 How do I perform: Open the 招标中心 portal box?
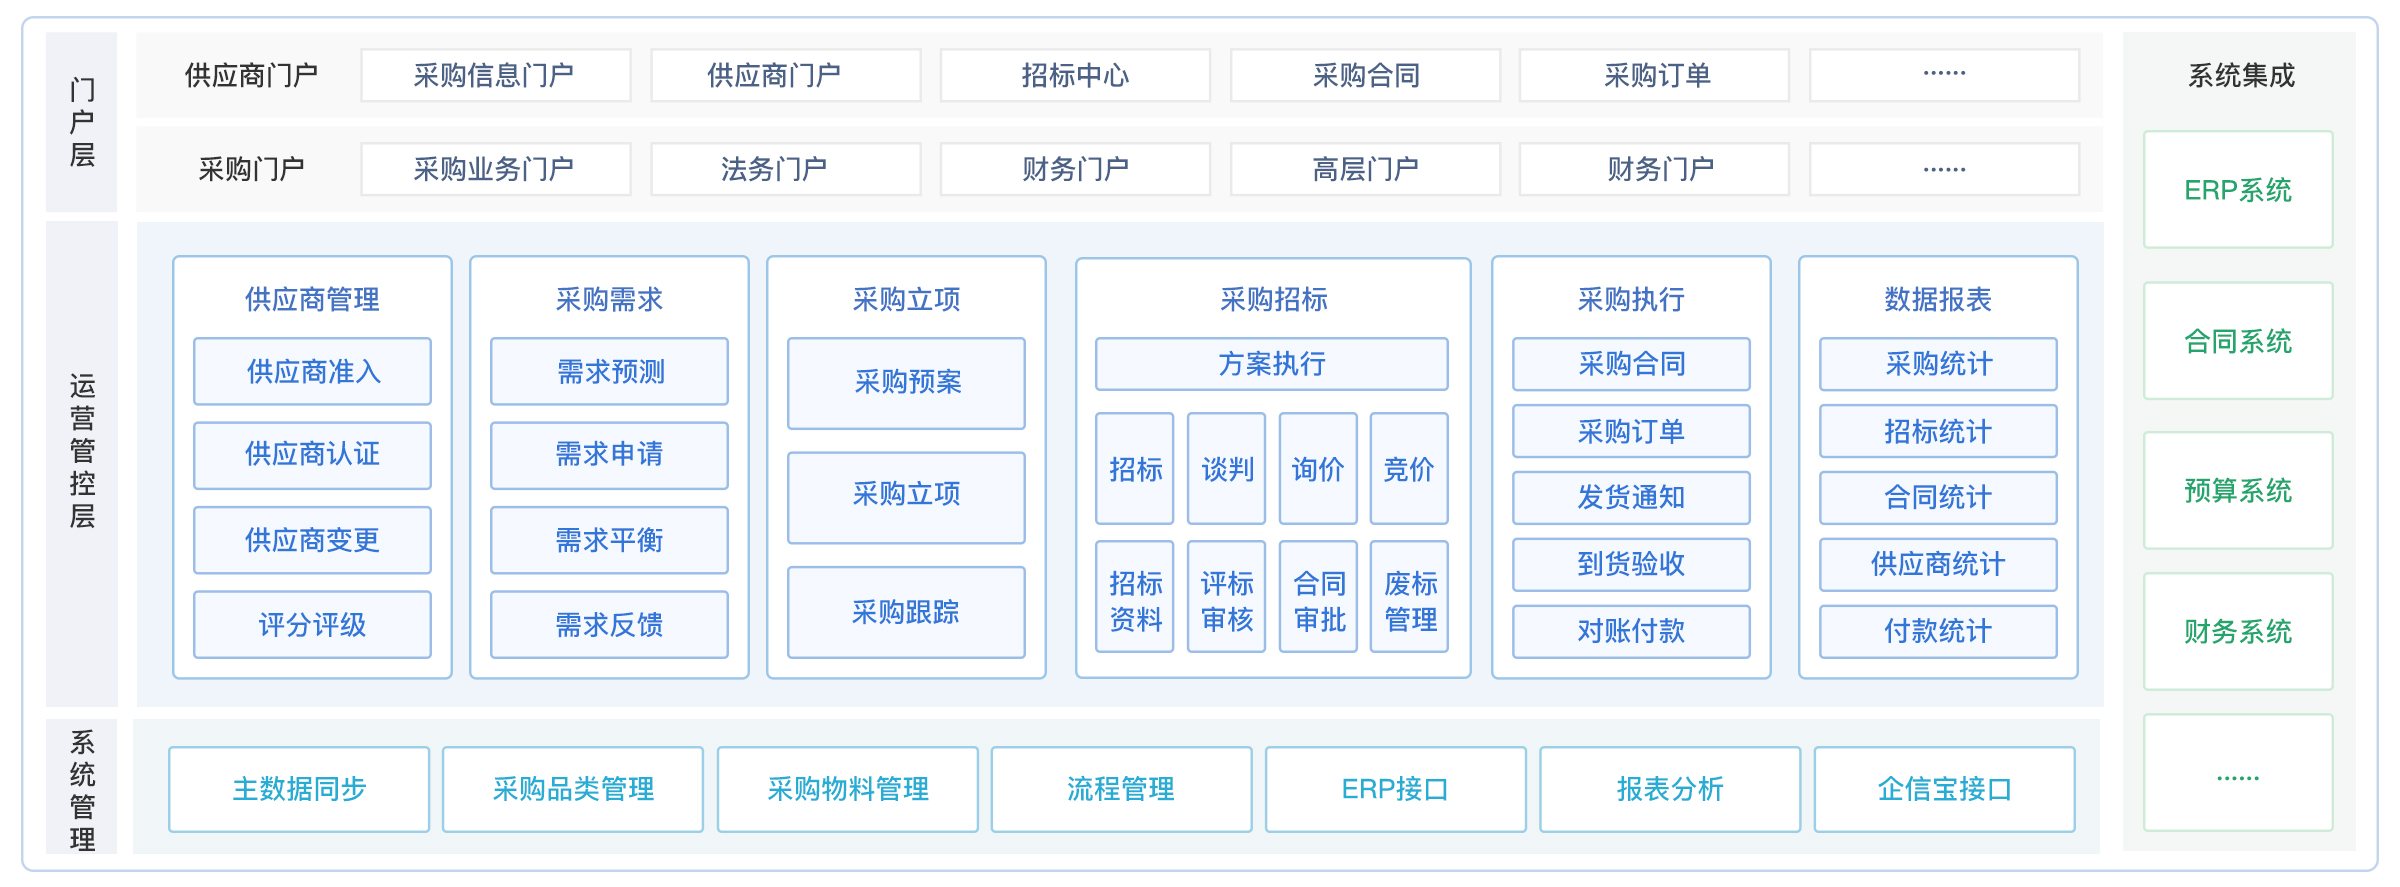click(x=1074, y=76)
